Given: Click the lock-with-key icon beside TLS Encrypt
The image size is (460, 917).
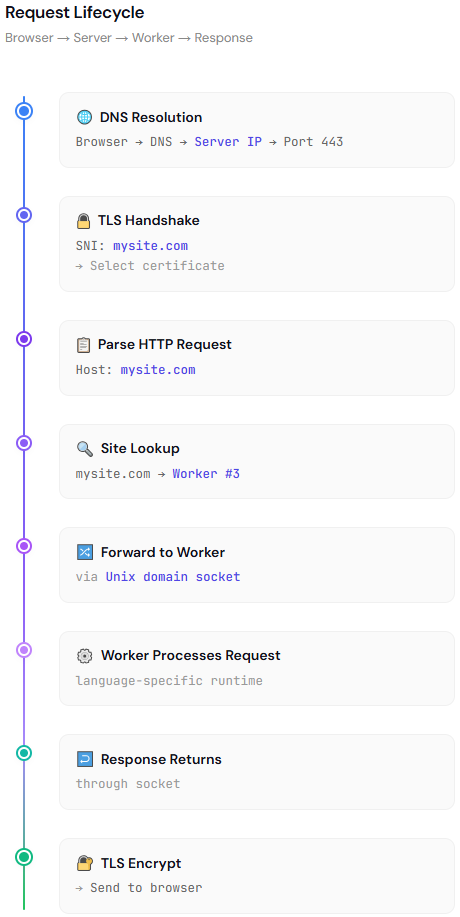Looking at the screenshot, I should tap(85, 863).
